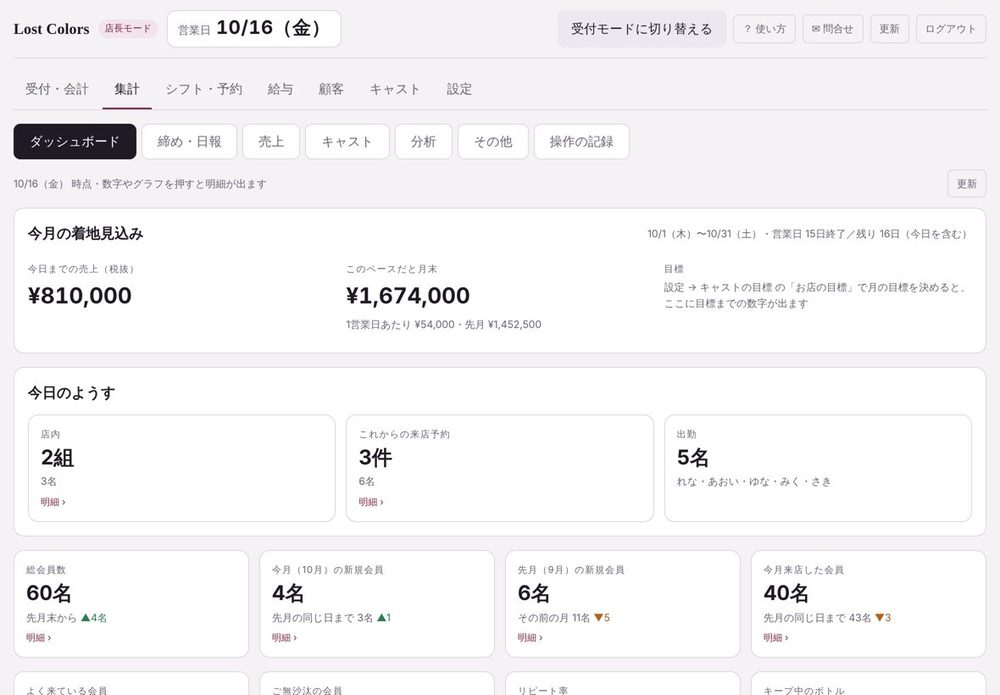Open the キャスト sub-tab under 集計
Image resolution: width=1000 pixels, height=695 pixels.
347,142
